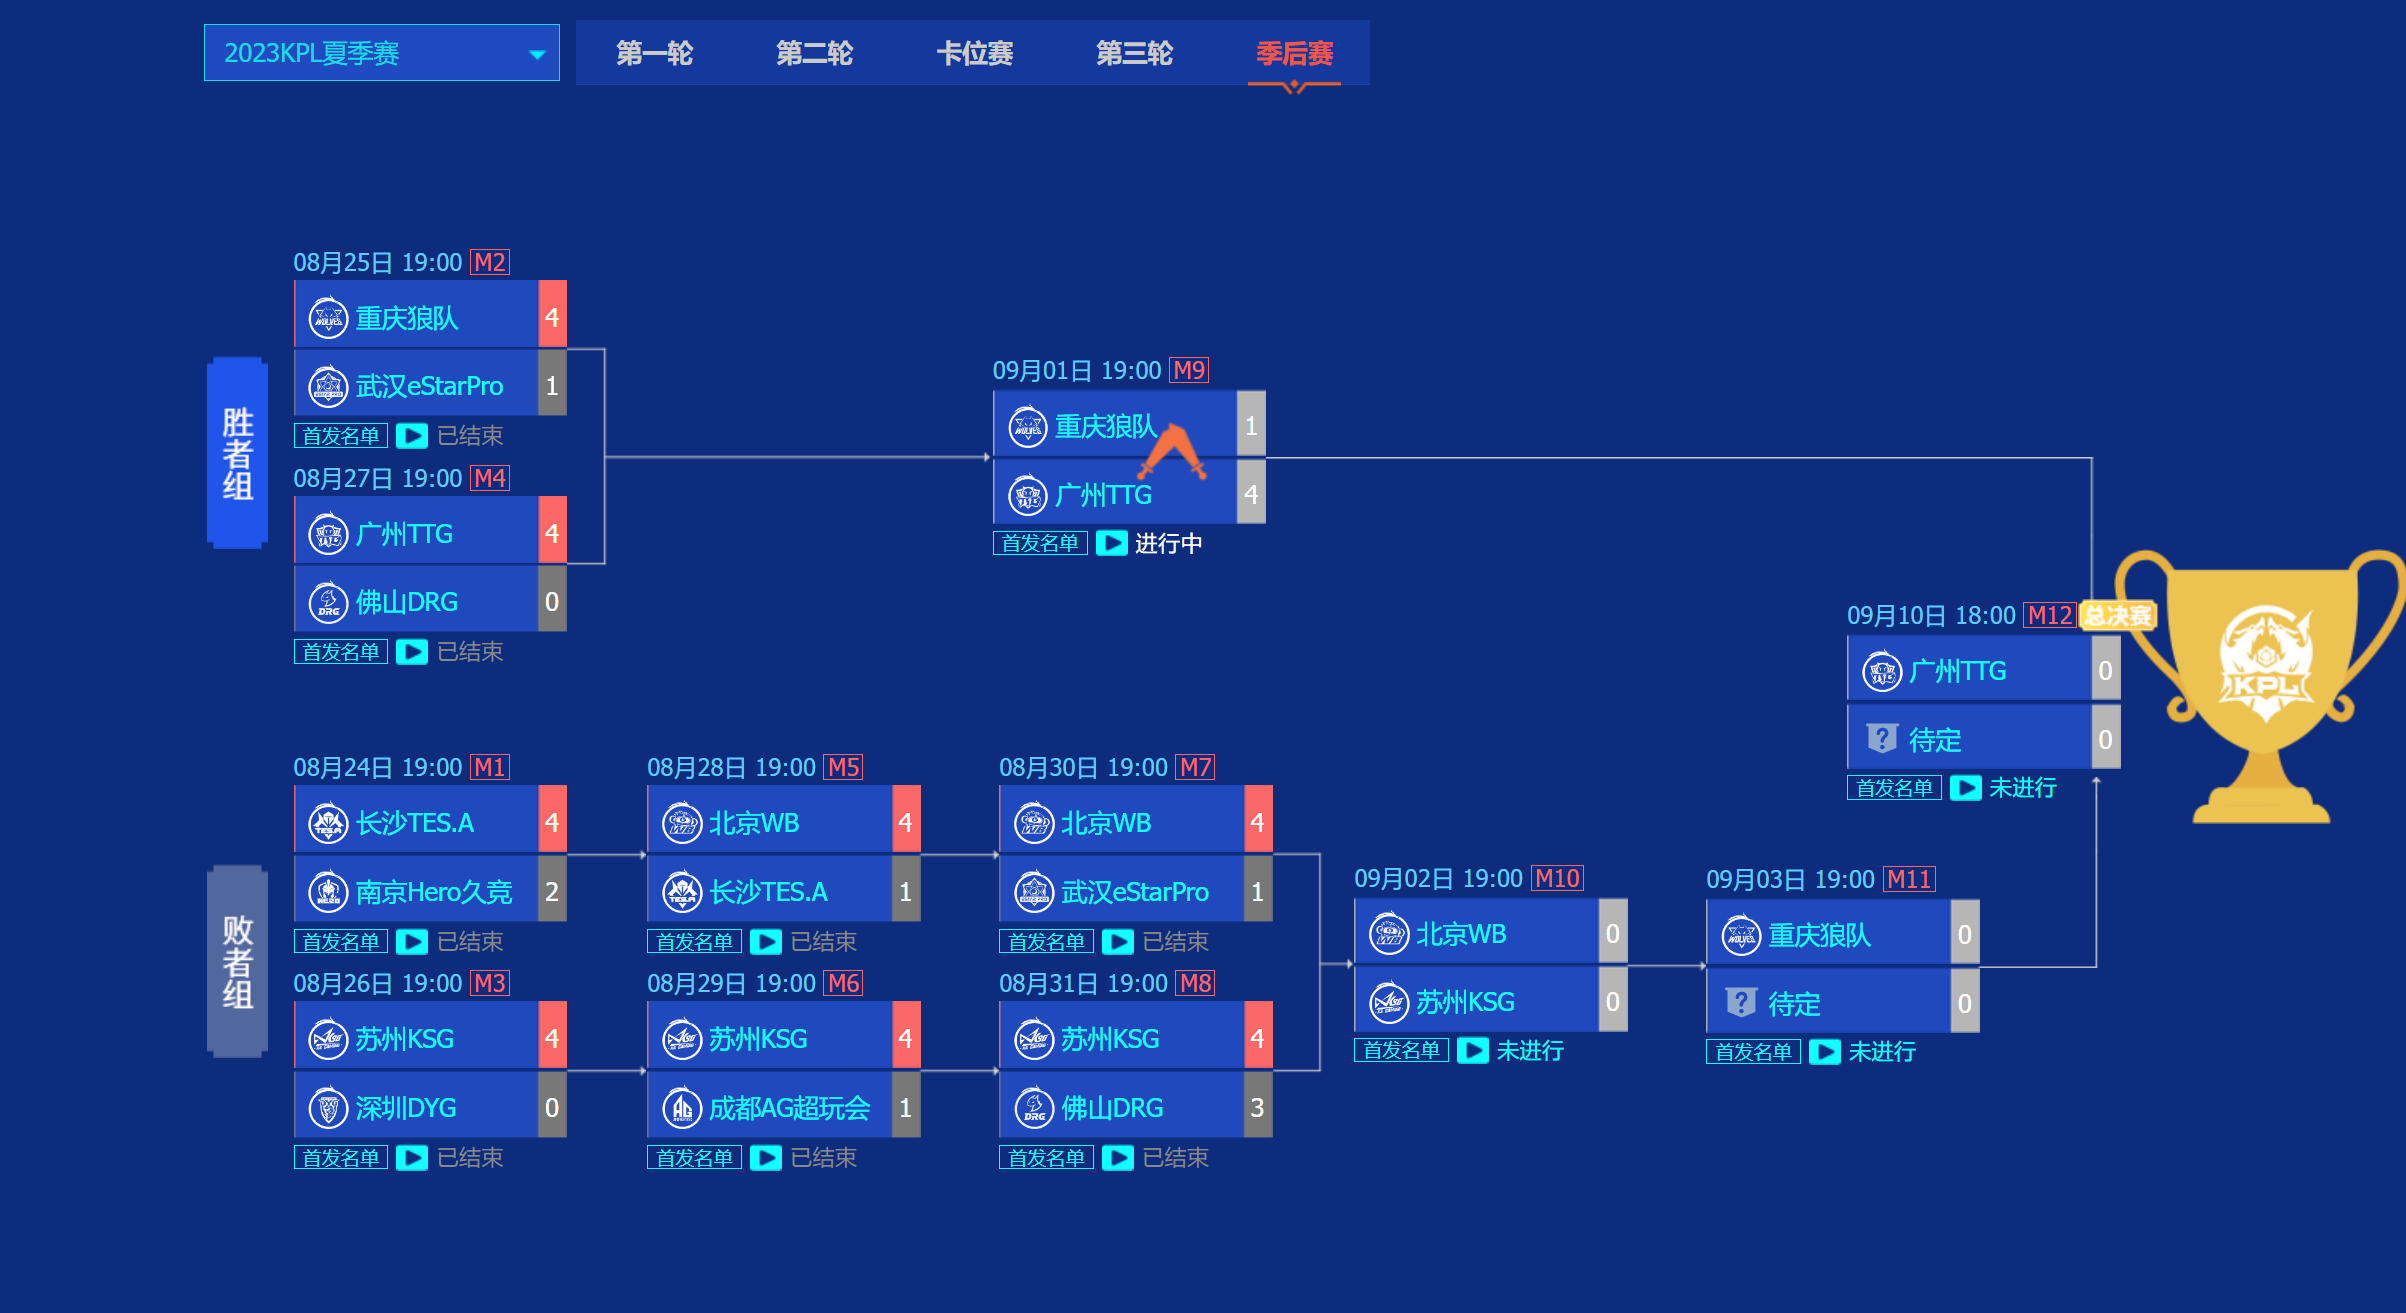Screen dimensions: 2406x1313
Task: Open 首发名单 for match M1
Action: (x=341, y=942)
